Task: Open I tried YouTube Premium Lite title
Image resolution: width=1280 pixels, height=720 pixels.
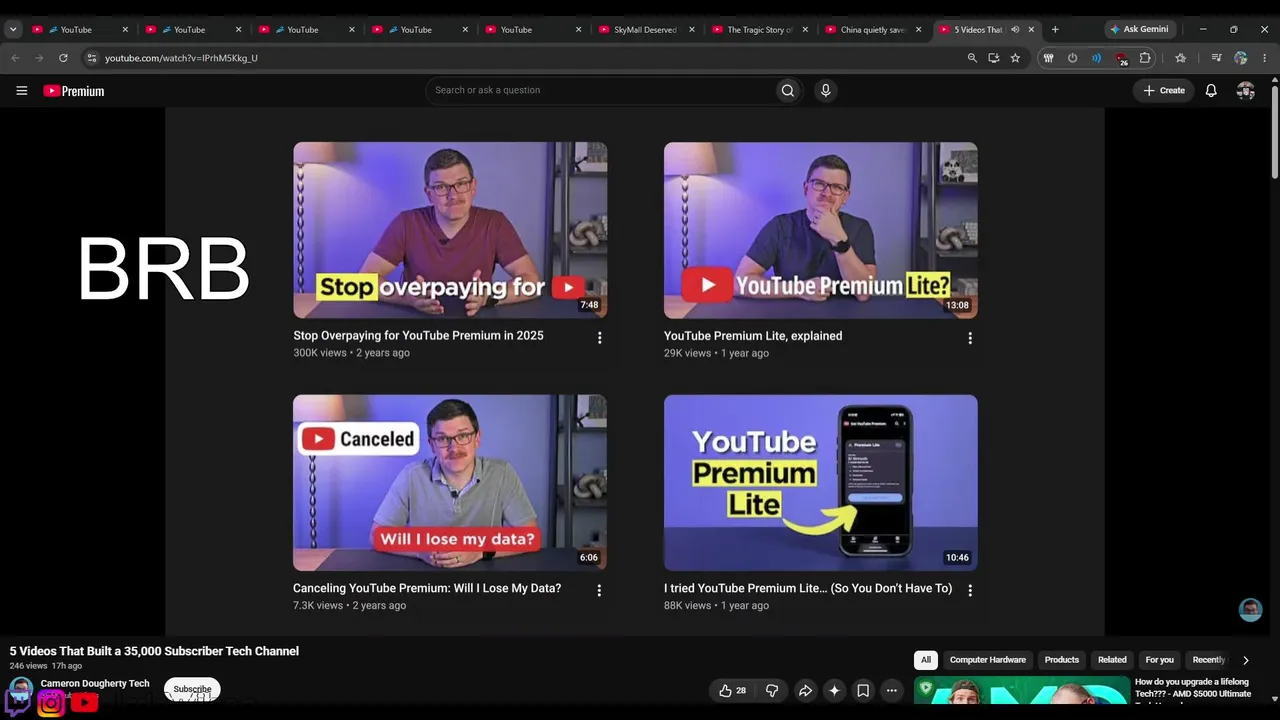Action: pos(808,589)
